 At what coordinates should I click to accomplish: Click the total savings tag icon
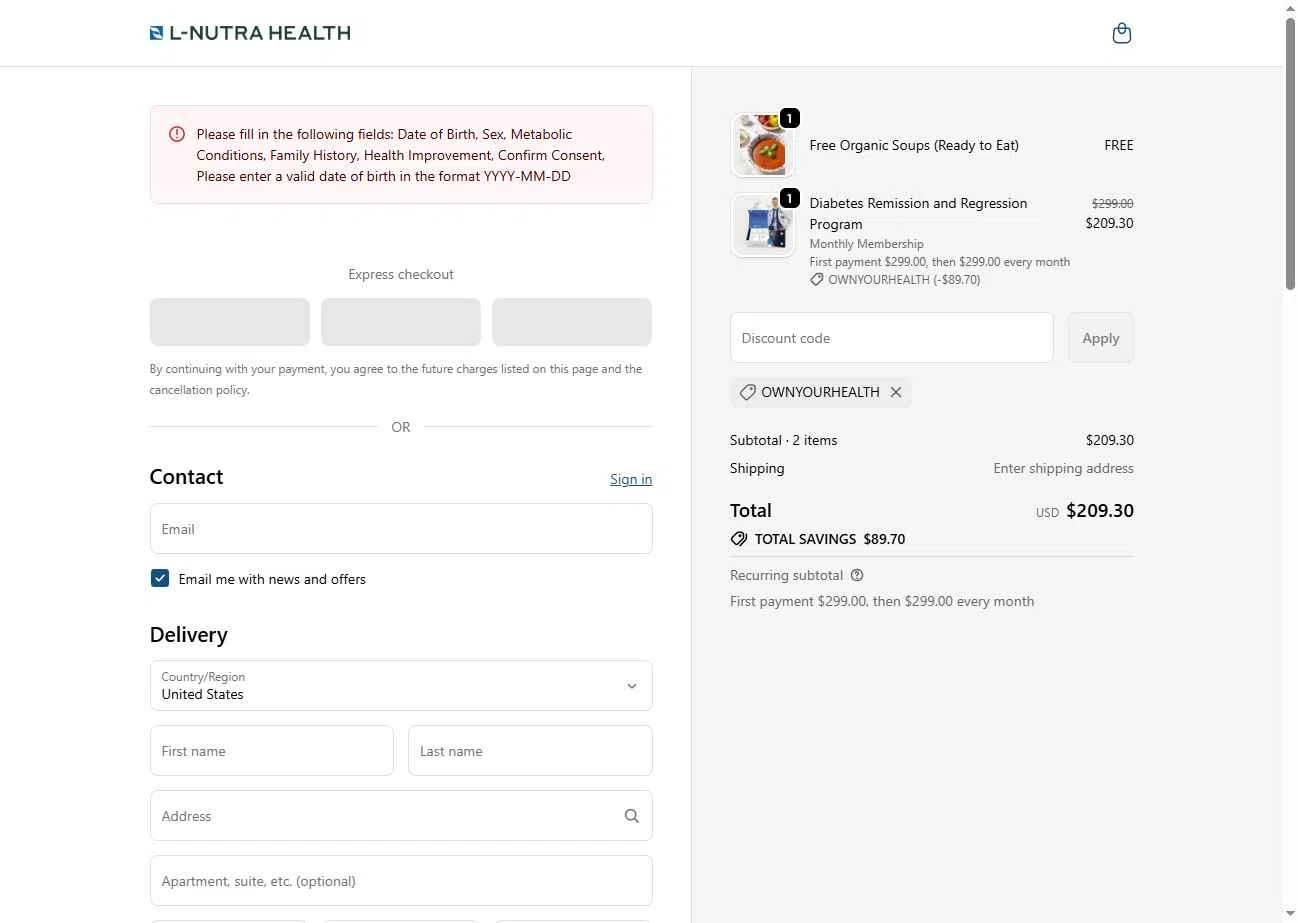click(739, 539)
